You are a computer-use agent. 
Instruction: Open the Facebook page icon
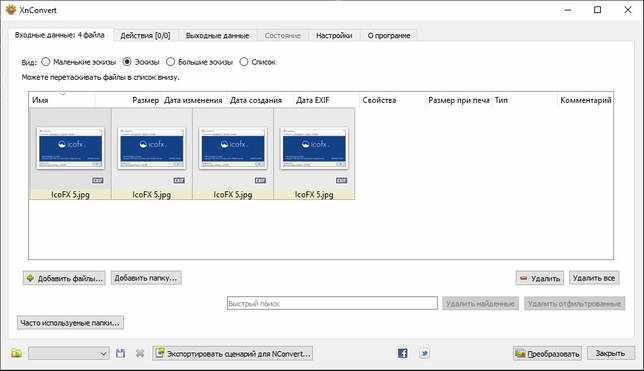(403, 353)
